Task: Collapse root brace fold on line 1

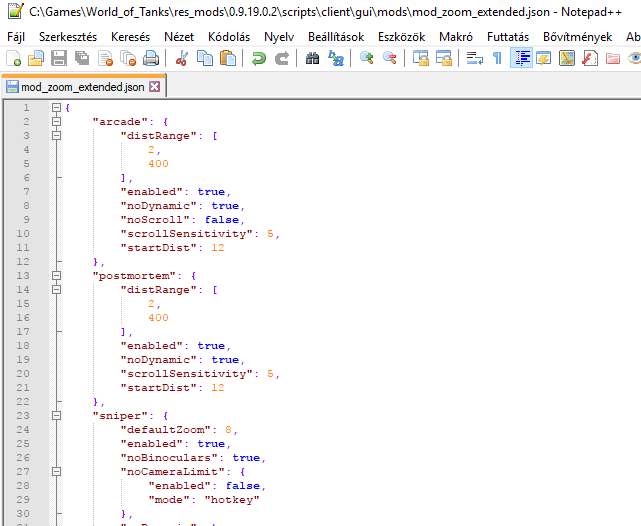Action: (56, 107)
